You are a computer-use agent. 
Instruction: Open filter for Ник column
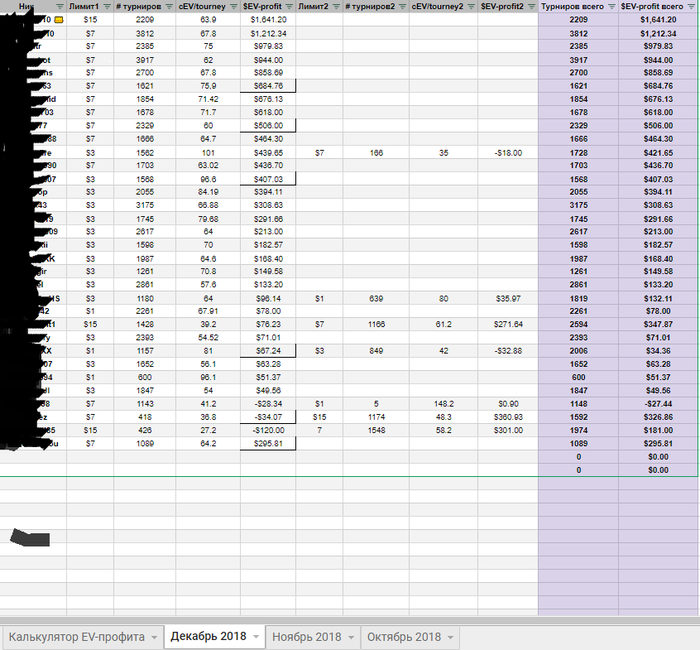(x=60, y=7)
